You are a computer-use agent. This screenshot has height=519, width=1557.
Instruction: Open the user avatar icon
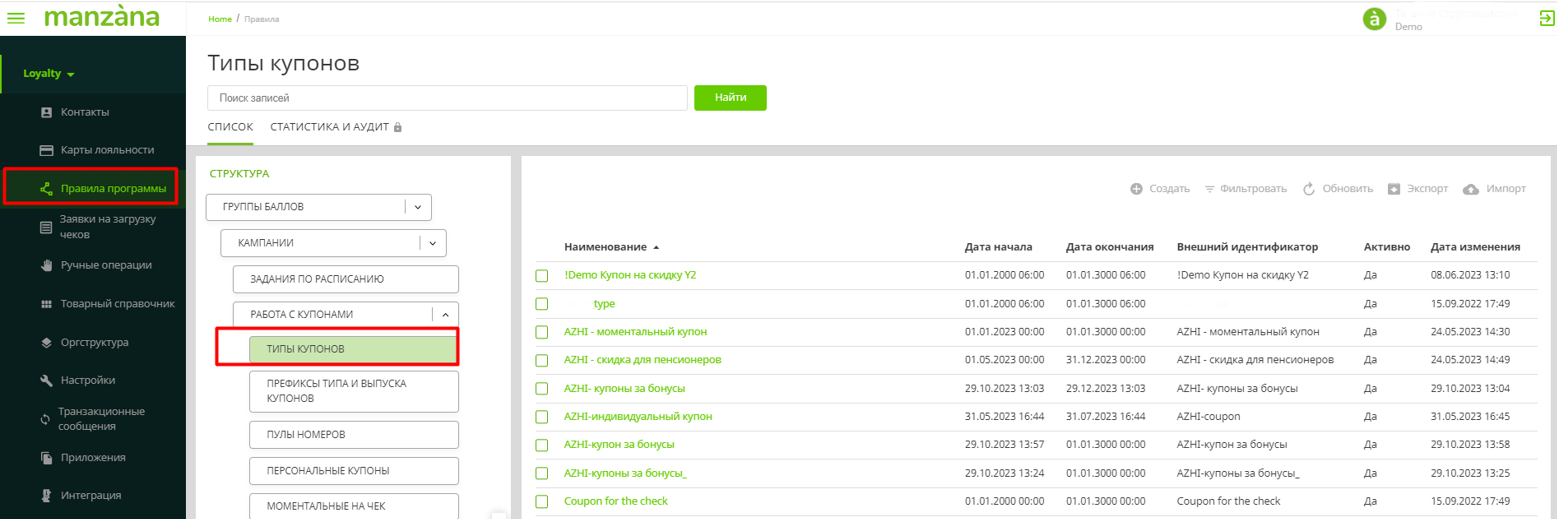click(x=1376, y=19)
